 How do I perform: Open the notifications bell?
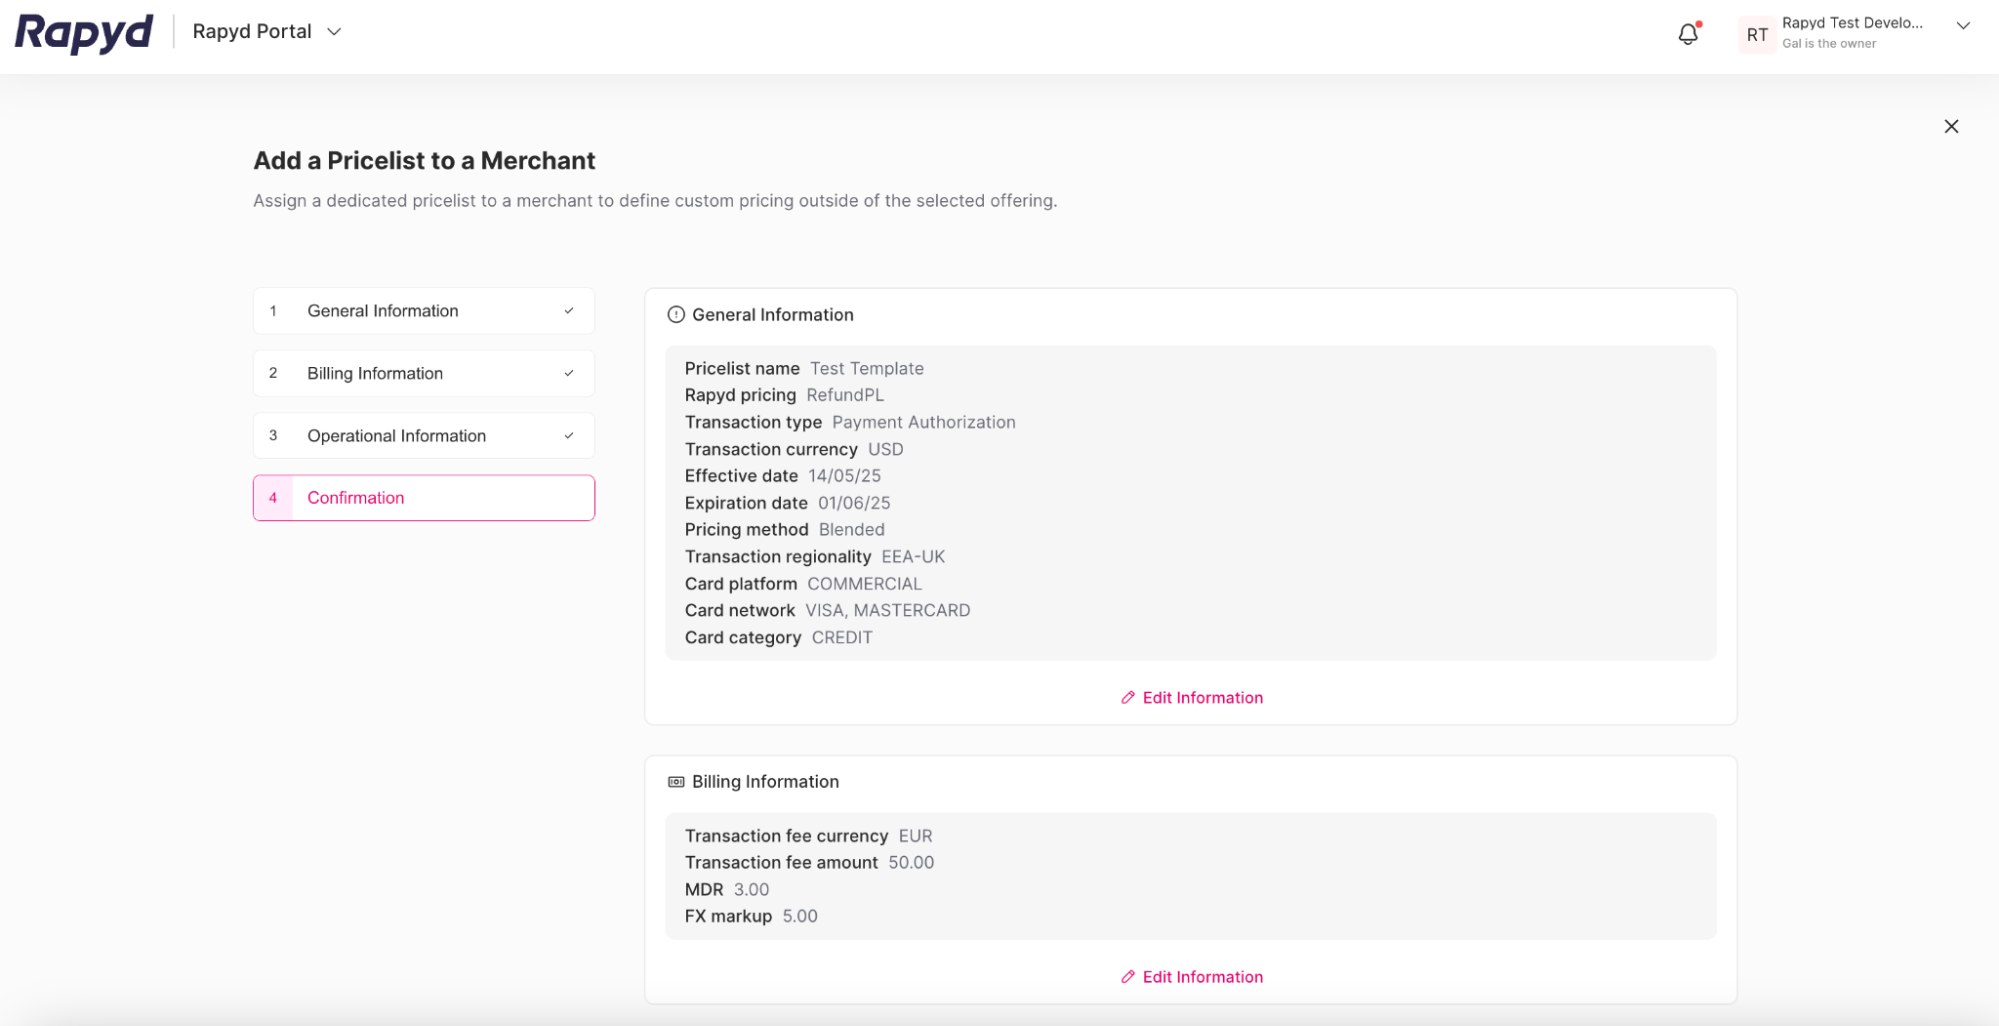1688,34
